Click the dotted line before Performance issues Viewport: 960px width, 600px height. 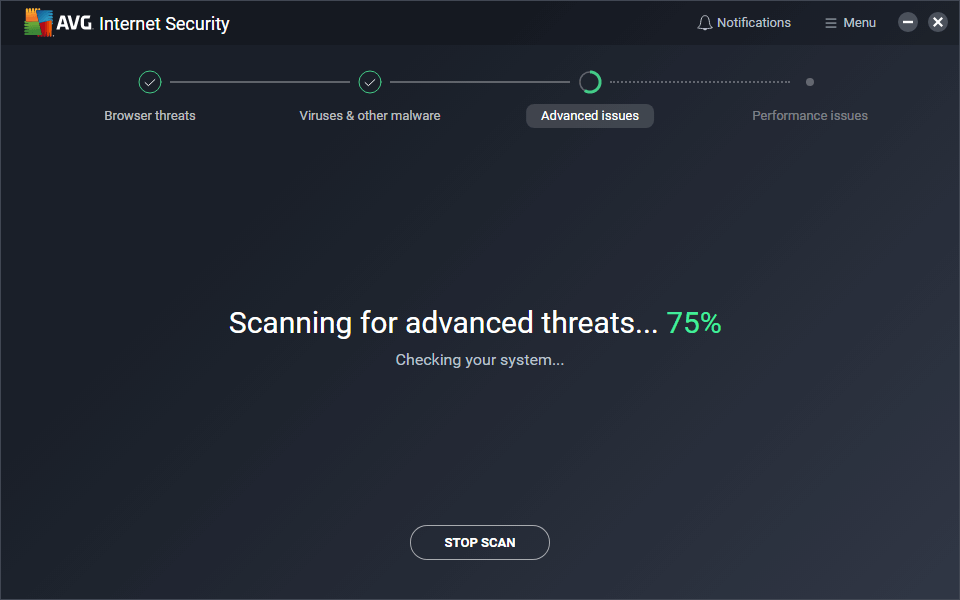point(700,82)
